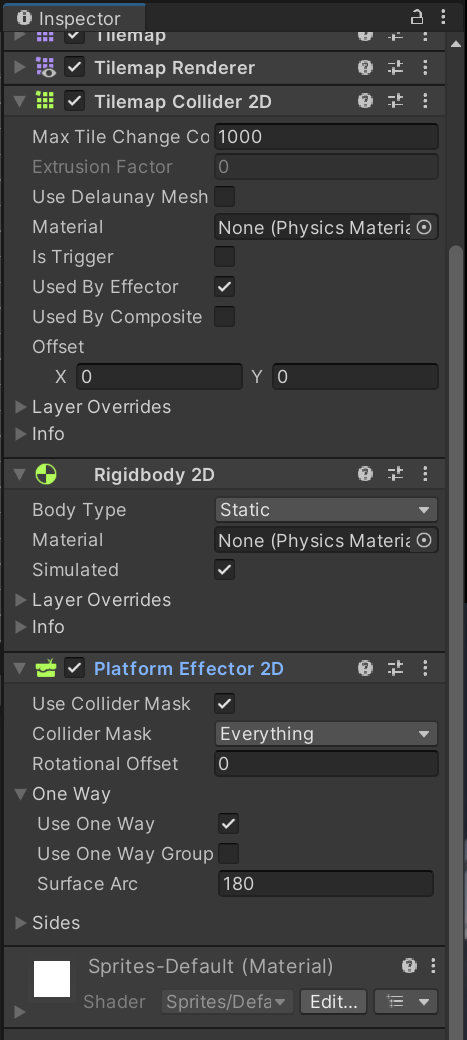
Task: Open help for Rigidbody 2D
Action: pyautogui.click(x=365, y=474)
